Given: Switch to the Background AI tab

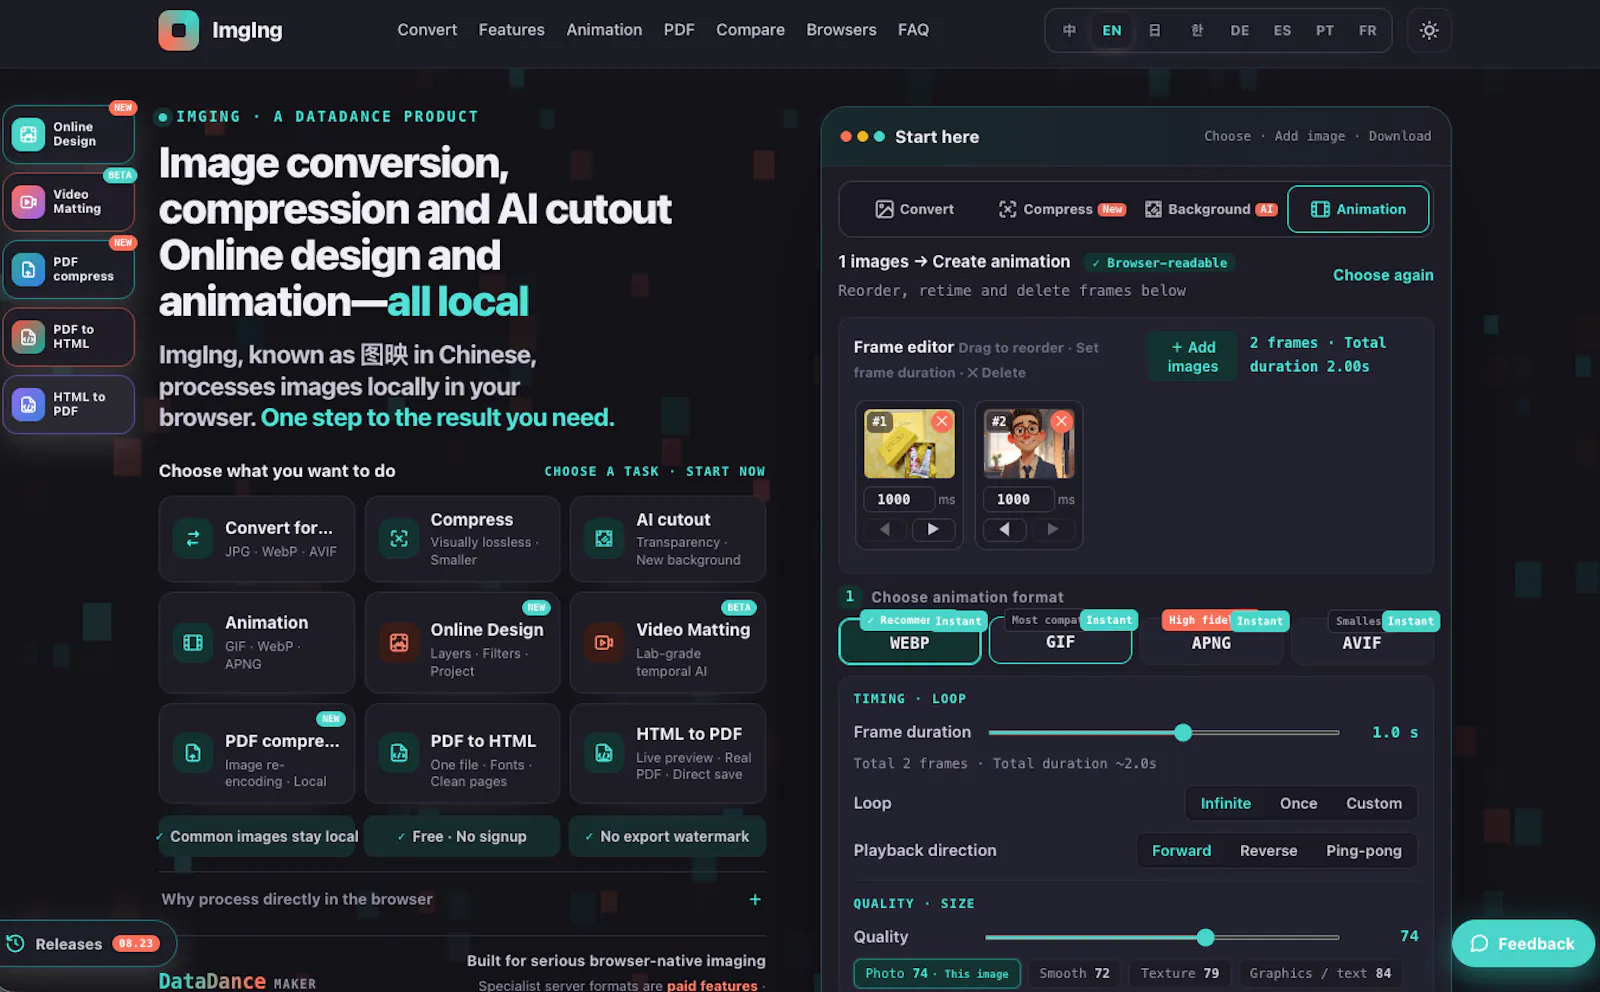Looking at the screenshot, I should [1210, 209].
